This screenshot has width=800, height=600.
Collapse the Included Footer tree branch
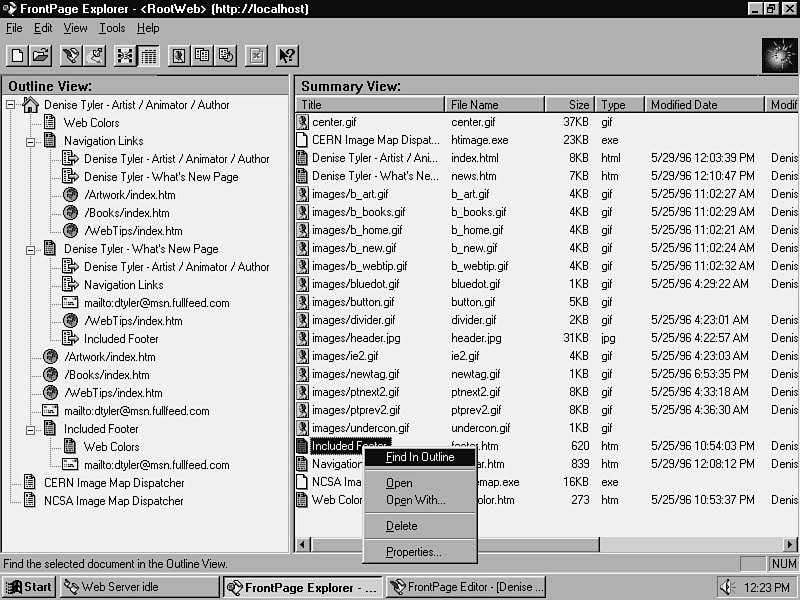31,429
